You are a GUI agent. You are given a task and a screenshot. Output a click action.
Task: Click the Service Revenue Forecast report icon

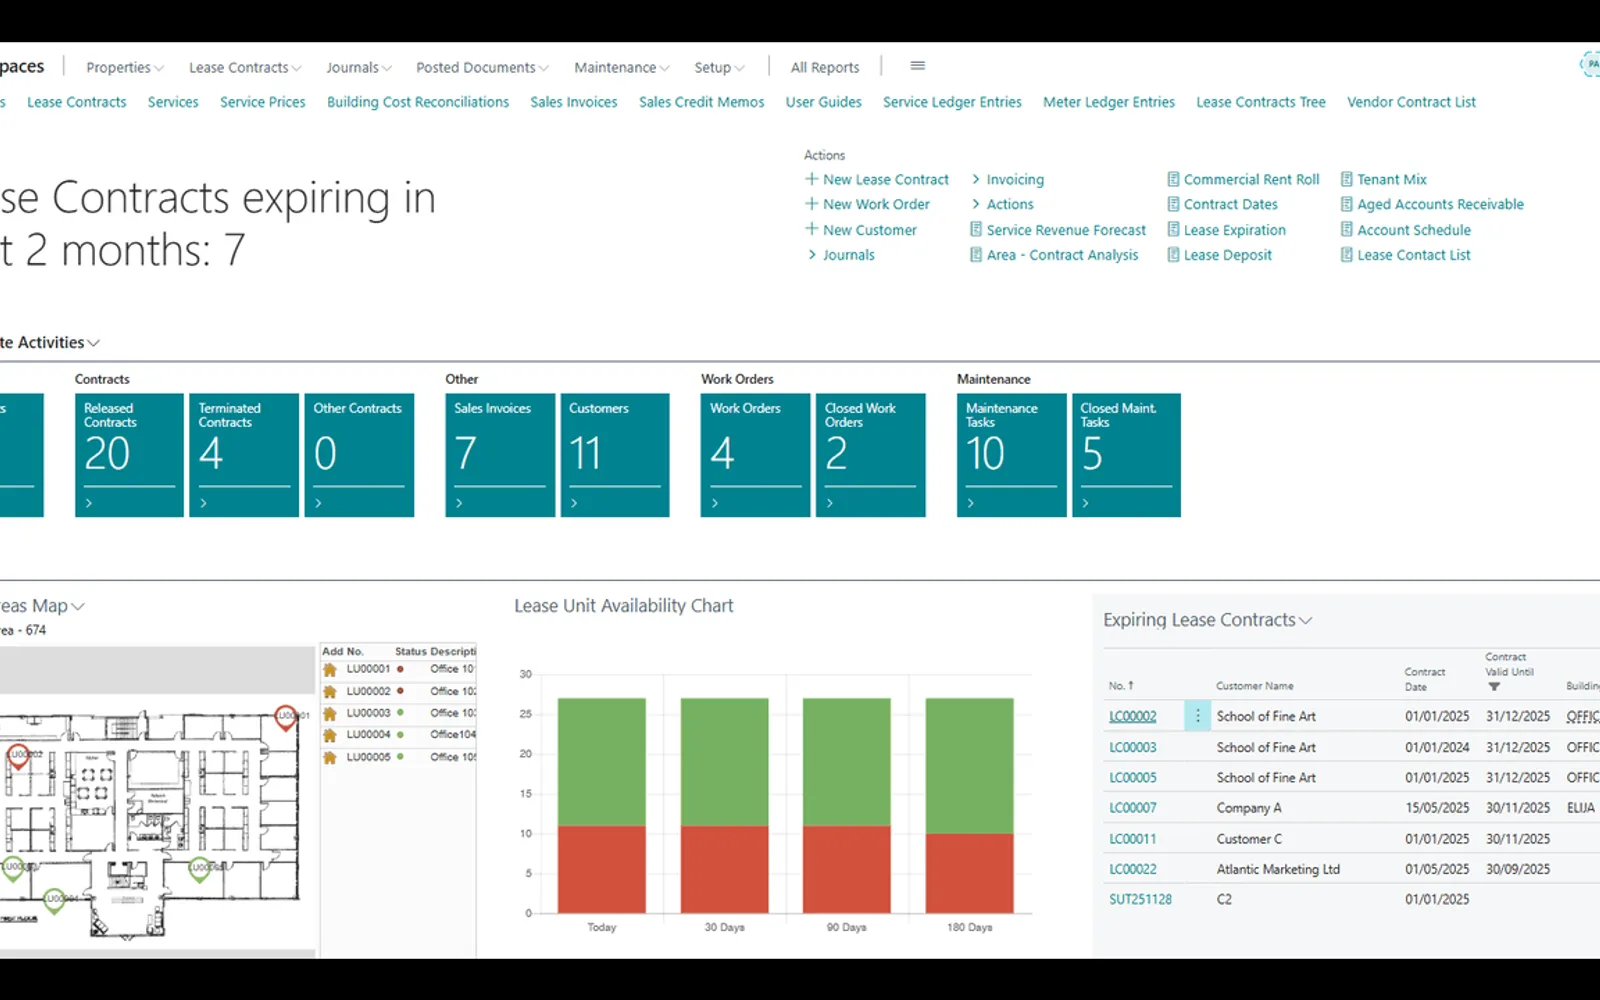click(976, 229)
